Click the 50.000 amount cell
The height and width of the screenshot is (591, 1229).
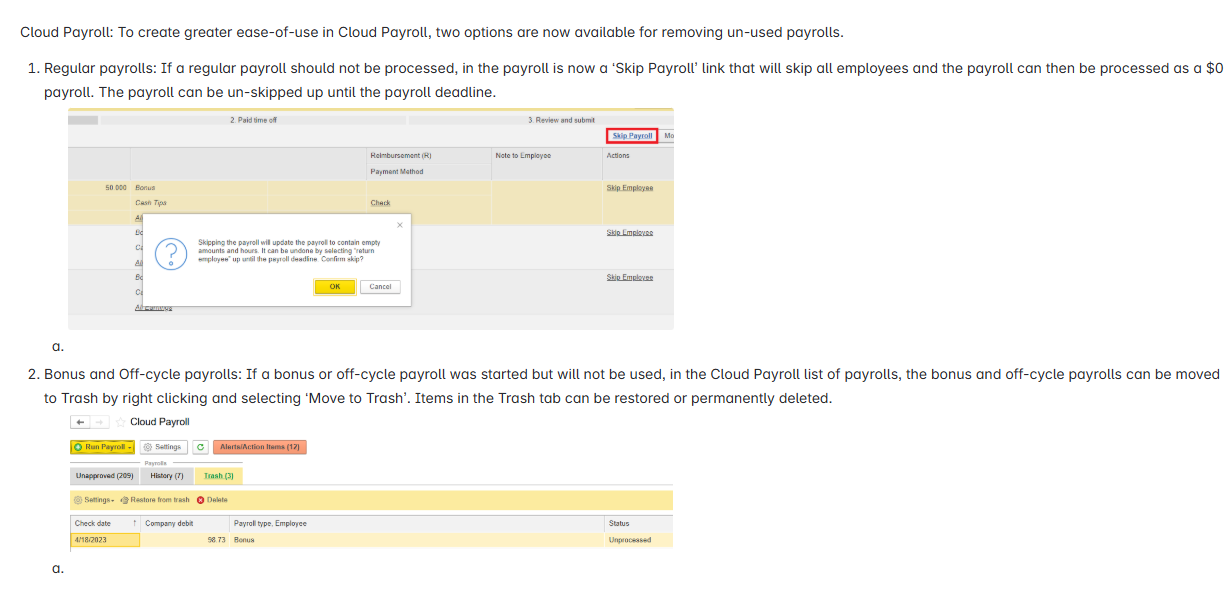tap(115, 188)
